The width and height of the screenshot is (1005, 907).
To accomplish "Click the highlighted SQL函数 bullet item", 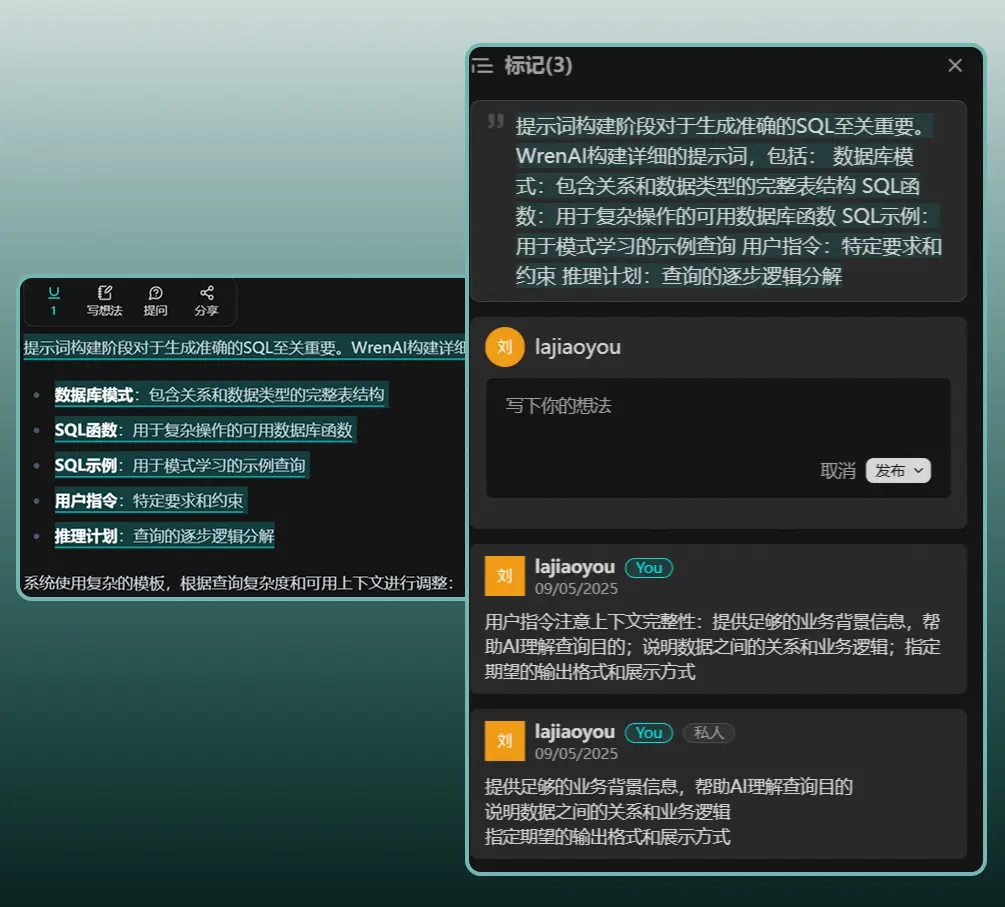I will click(204, 429).
